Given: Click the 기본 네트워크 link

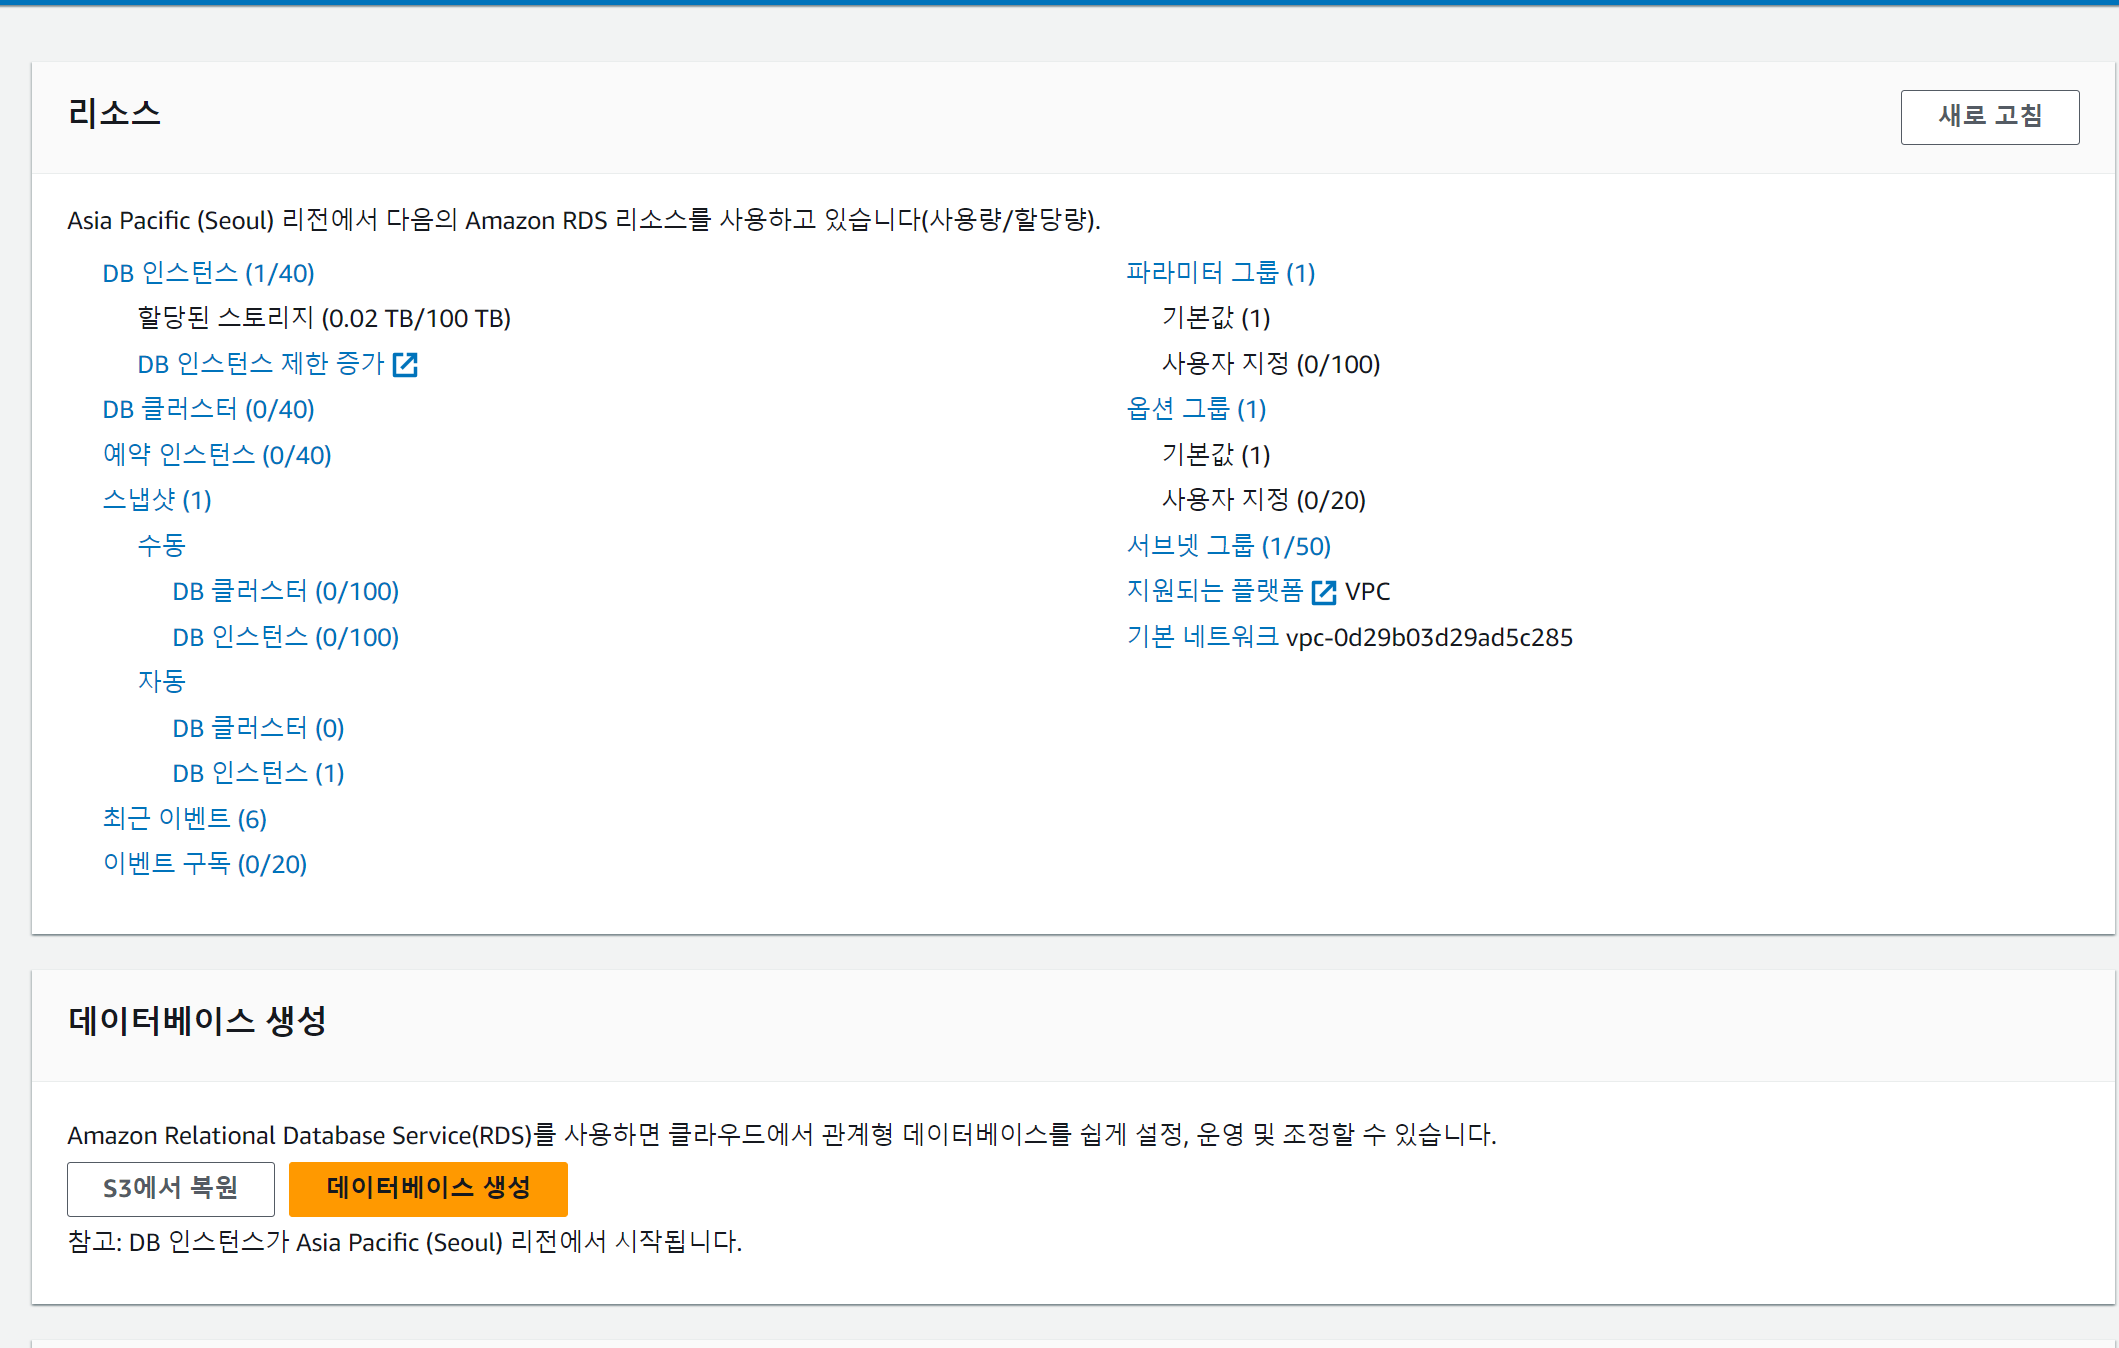Looking at the screenshot, I should pyautogui.click(x=1202, y=637).
